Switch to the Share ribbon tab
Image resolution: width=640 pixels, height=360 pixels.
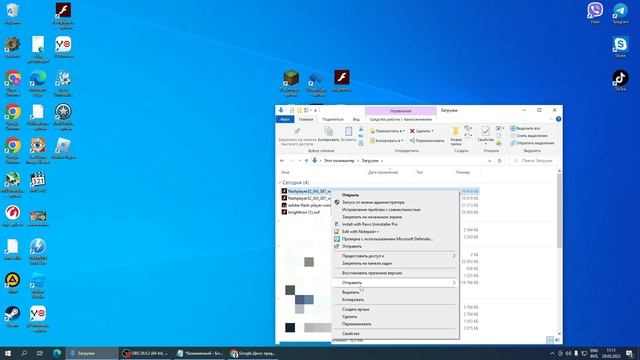pyautogui.click(x=333, y=119)
